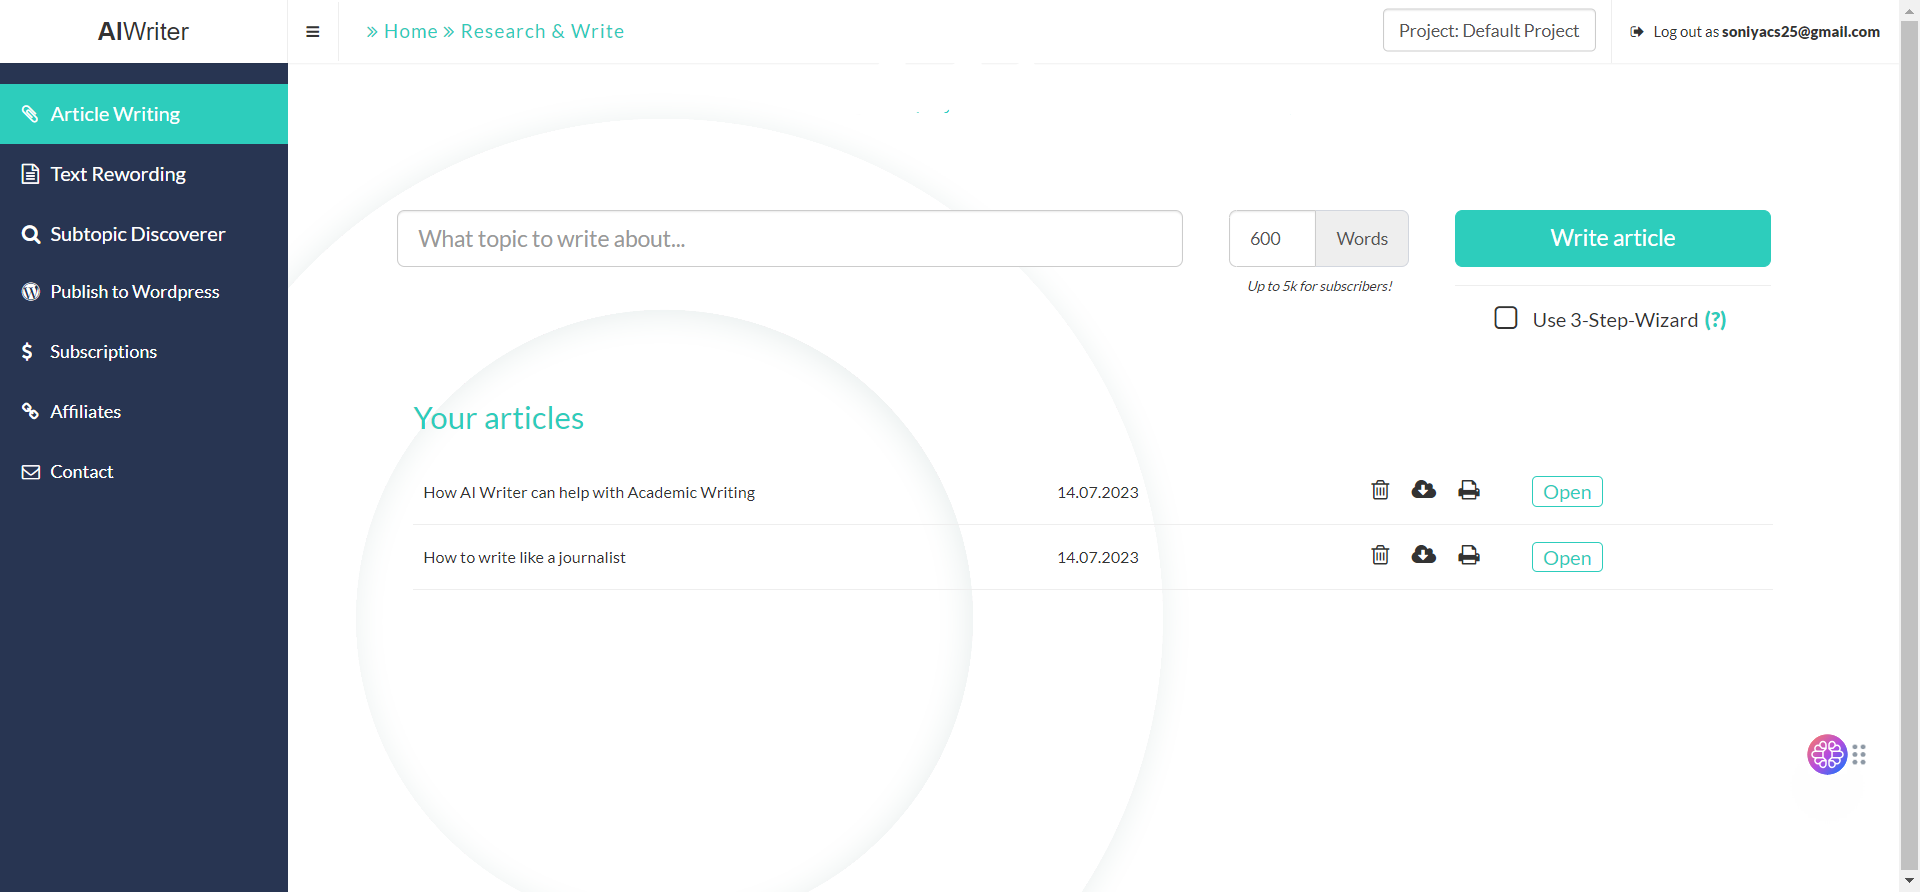This screenshot has width=1920, height=892.
Task: Click the Subscriptions dollar icon
Action: click(x=28, y=352)
